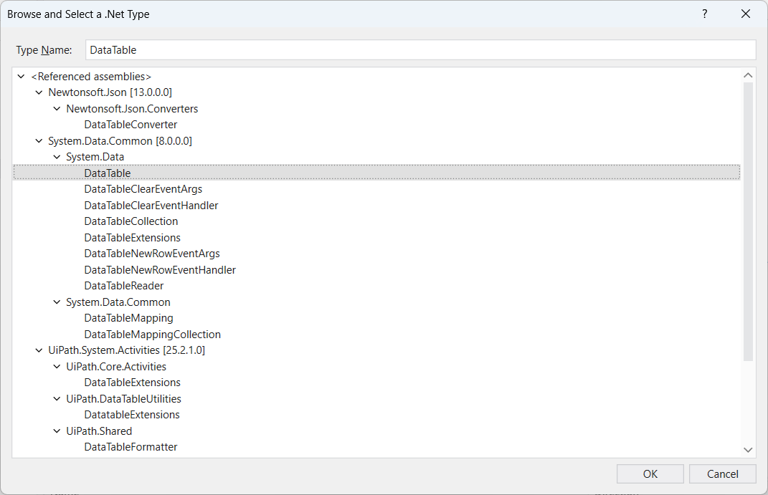Select DataTableFormatter type

pyautogui.click(x=131, y=447)
